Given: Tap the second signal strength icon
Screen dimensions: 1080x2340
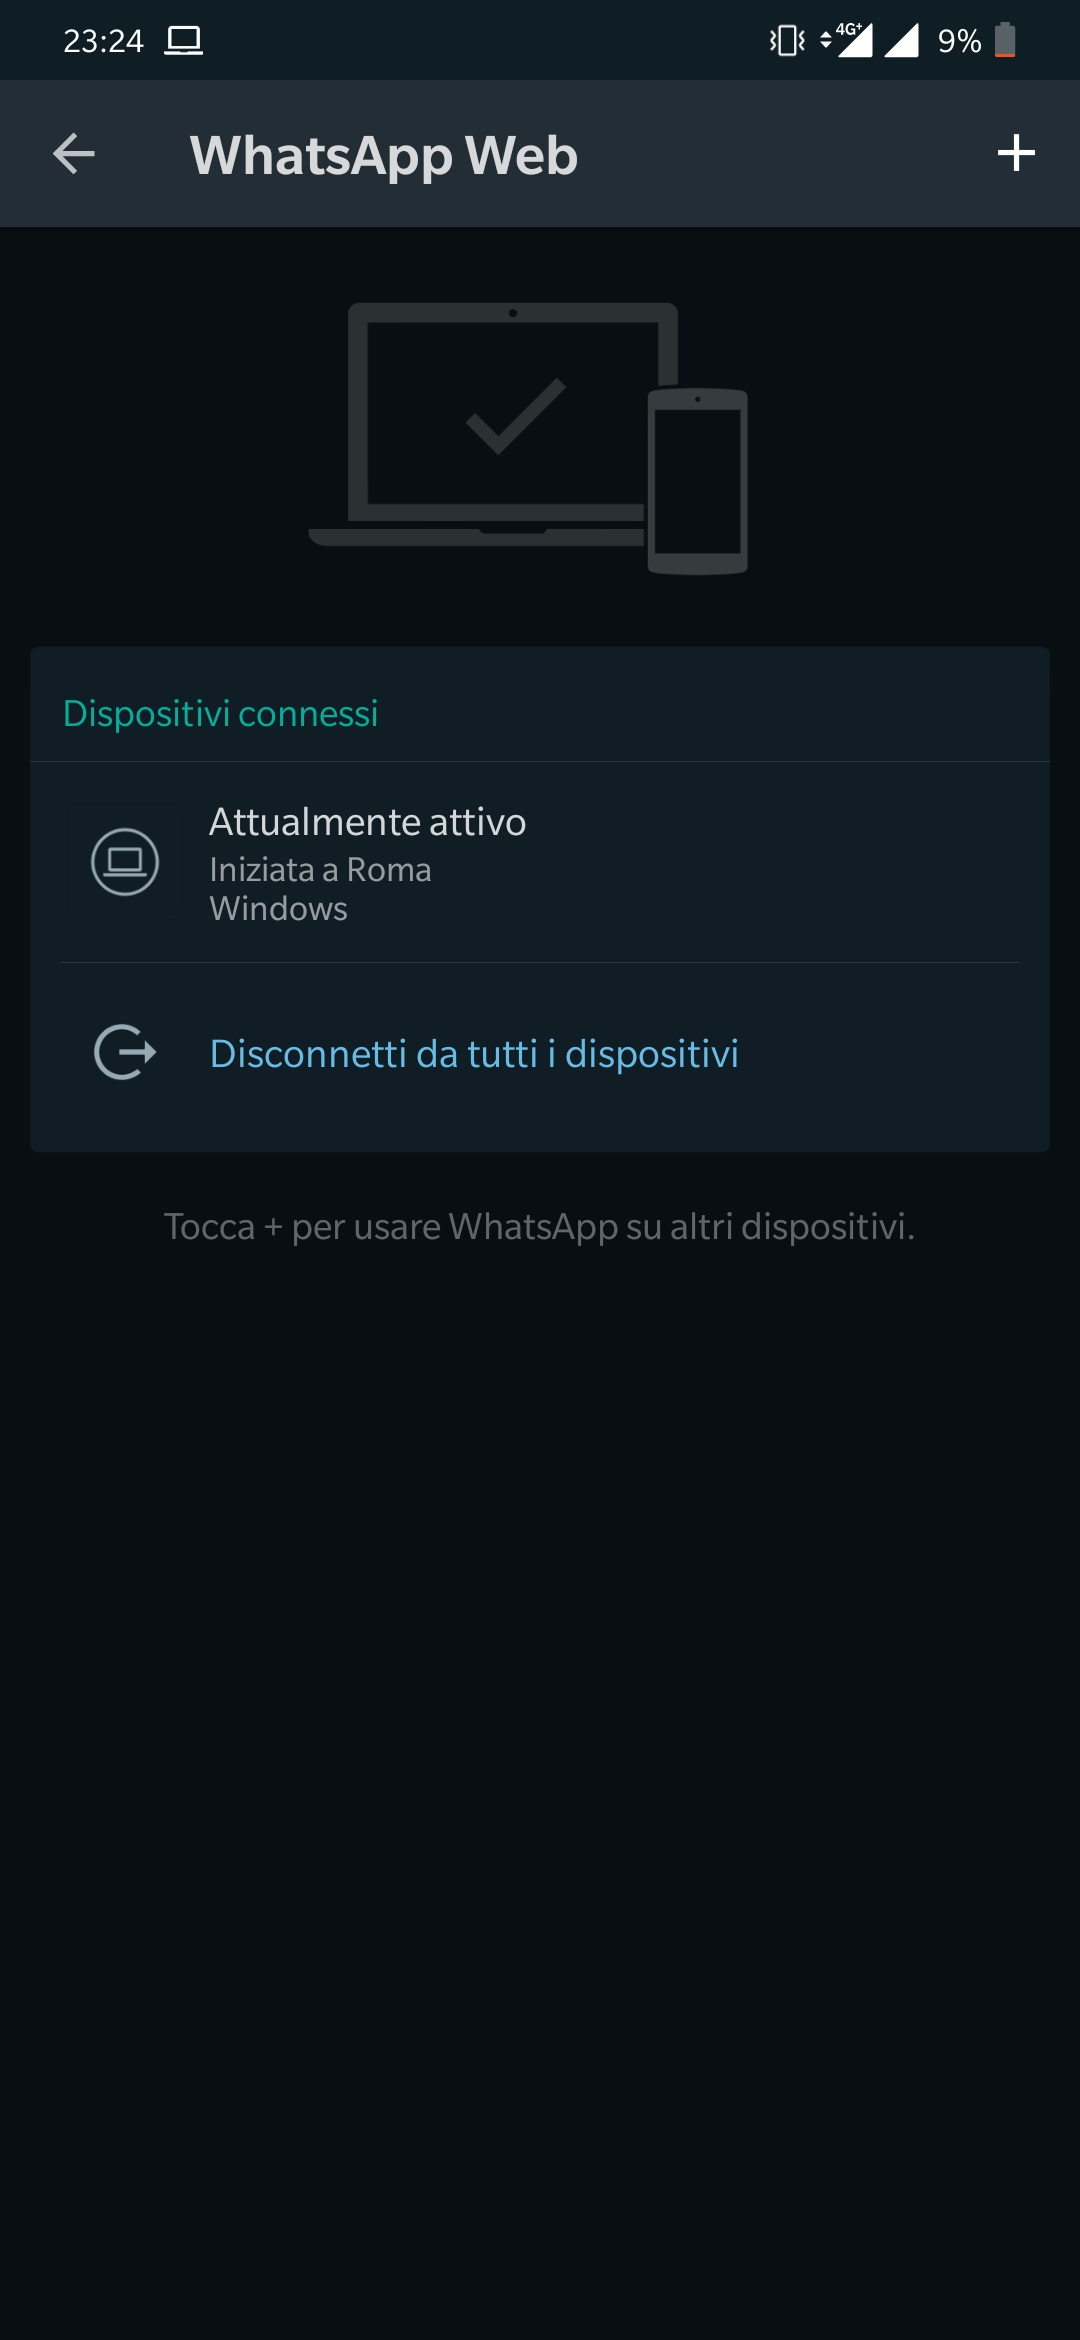Looking at the screenshot, I should (x=902, y=41).
